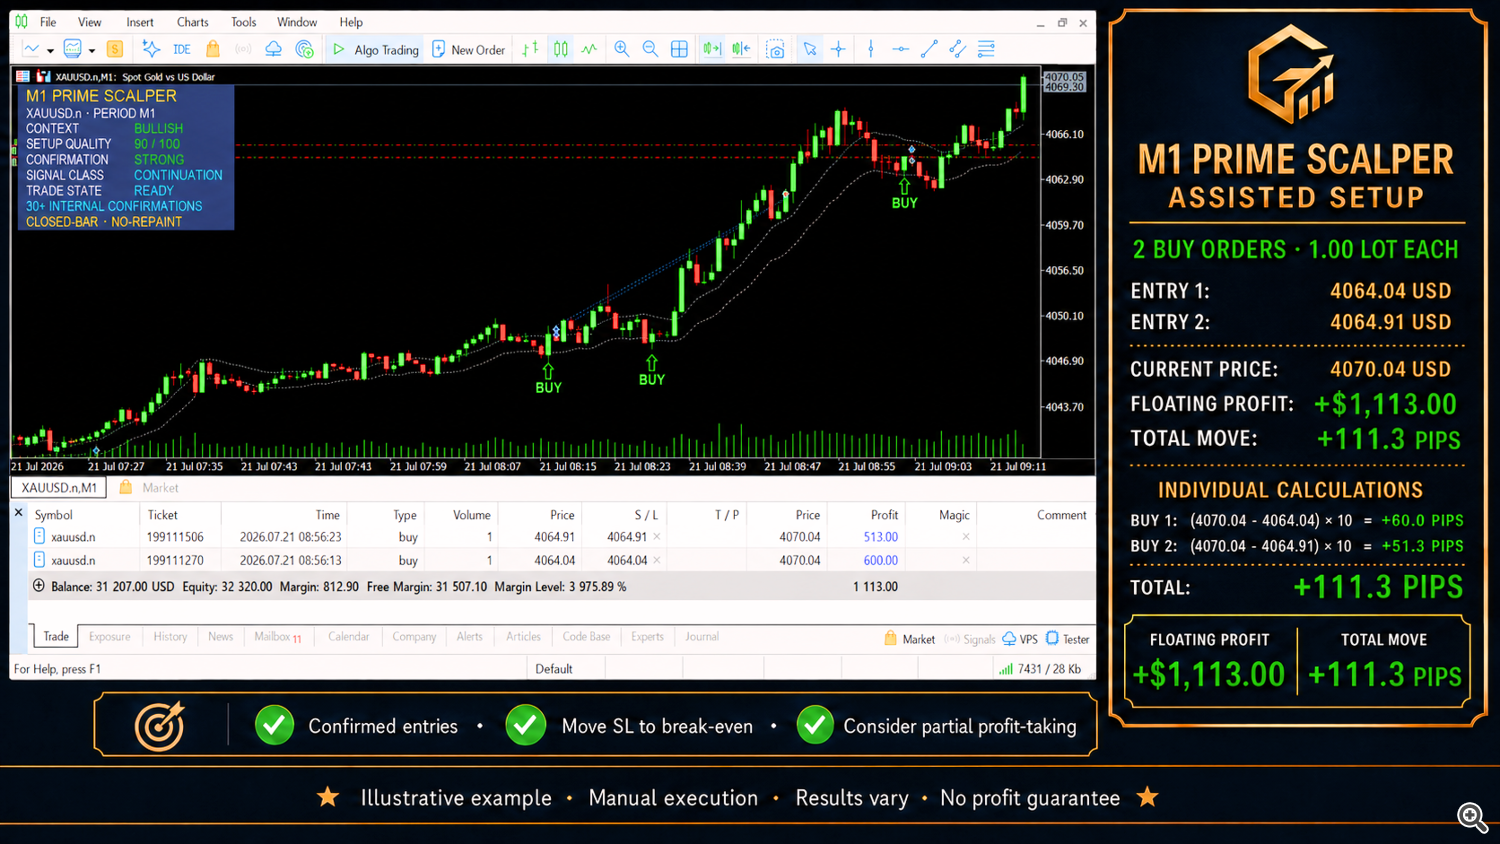
Task: Open the View menu
Action: tap(90, 22)
